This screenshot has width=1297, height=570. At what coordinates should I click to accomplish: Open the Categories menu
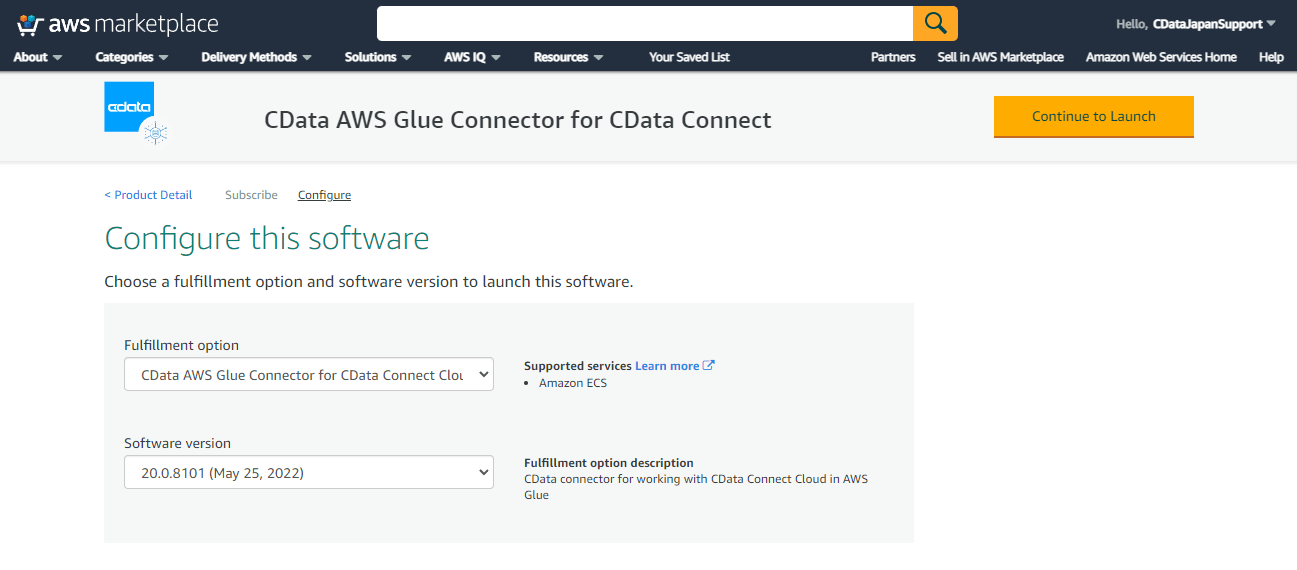point(131,57)
